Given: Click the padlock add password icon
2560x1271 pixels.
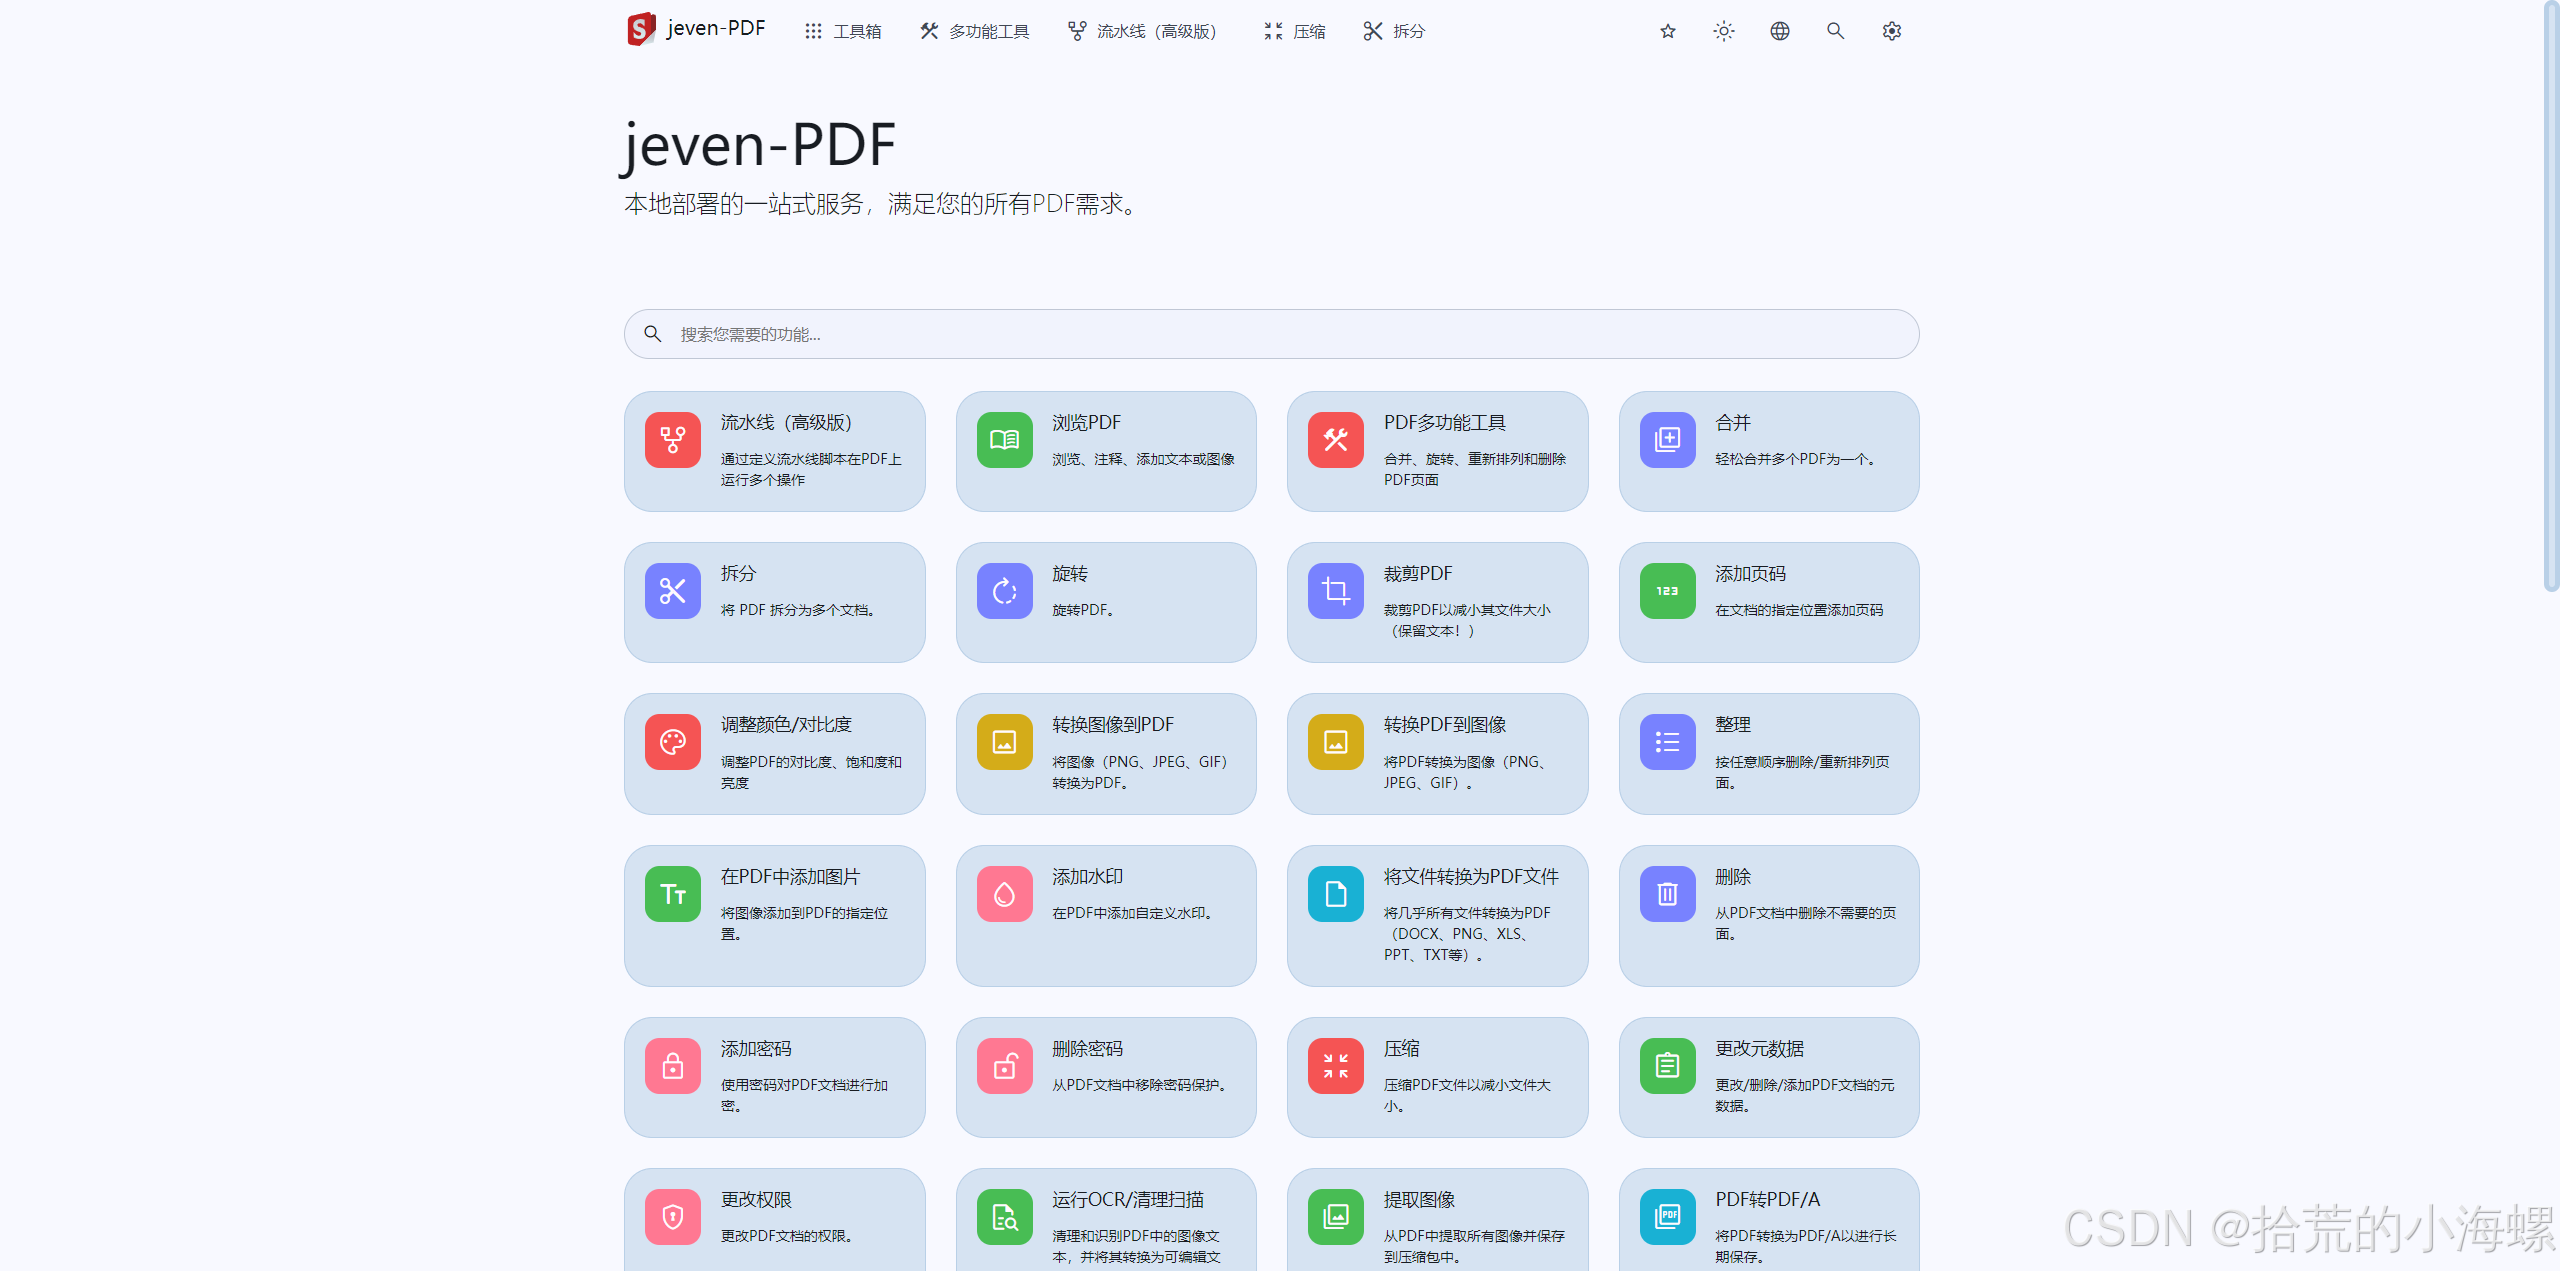Looking at the screenshot, I should pyautogui.click(x=672, y=1066).
